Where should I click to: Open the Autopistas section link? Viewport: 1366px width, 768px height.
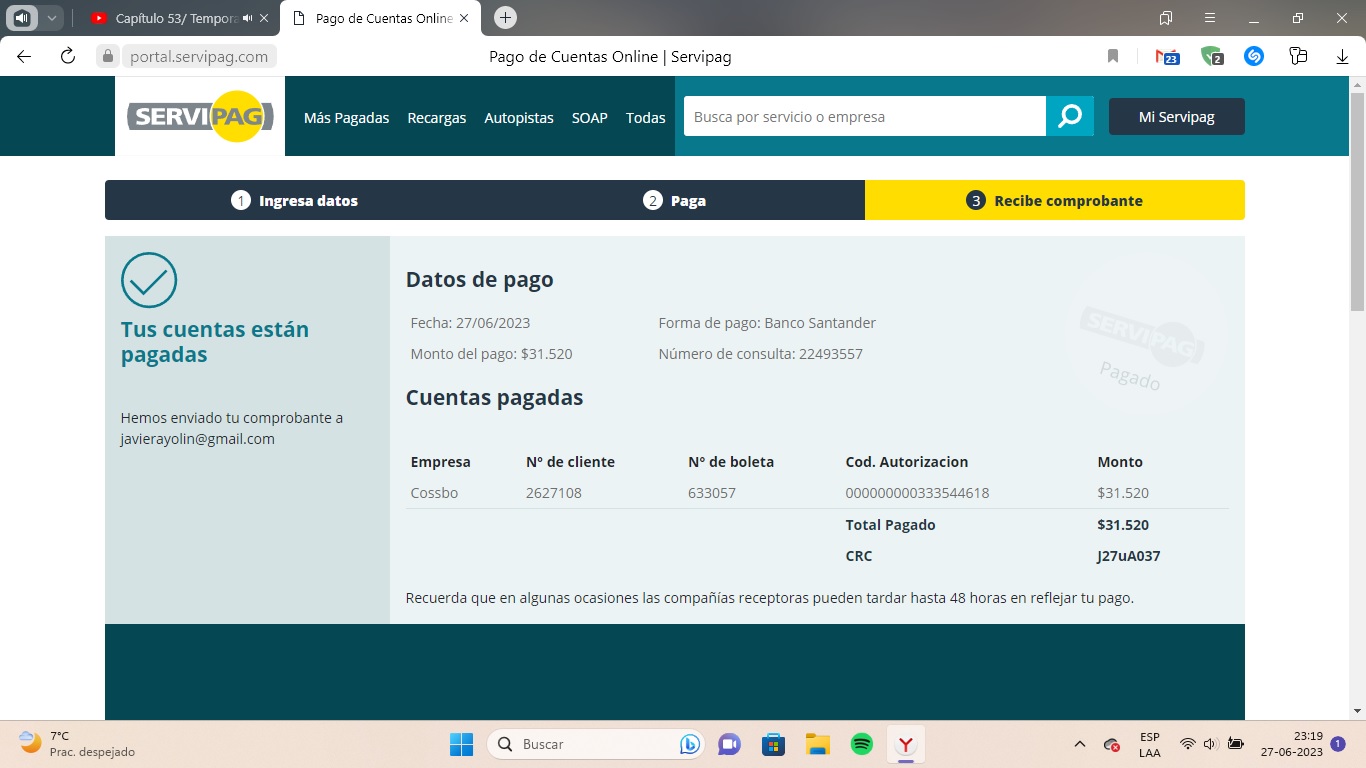518,117
